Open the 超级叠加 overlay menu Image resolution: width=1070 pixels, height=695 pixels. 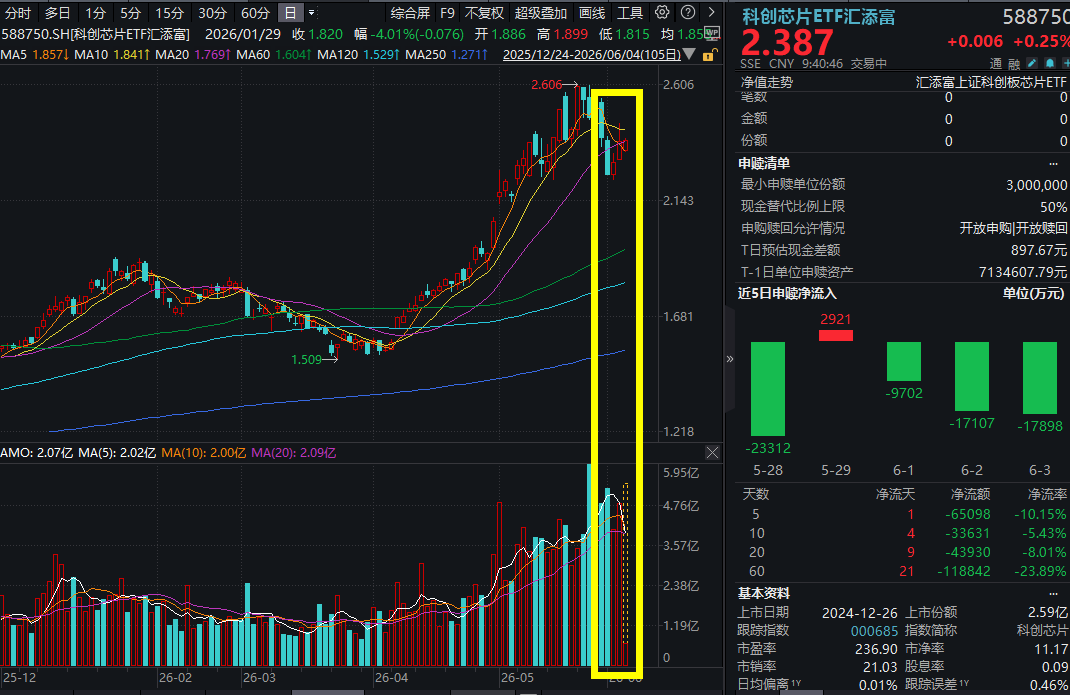(540, 13)
